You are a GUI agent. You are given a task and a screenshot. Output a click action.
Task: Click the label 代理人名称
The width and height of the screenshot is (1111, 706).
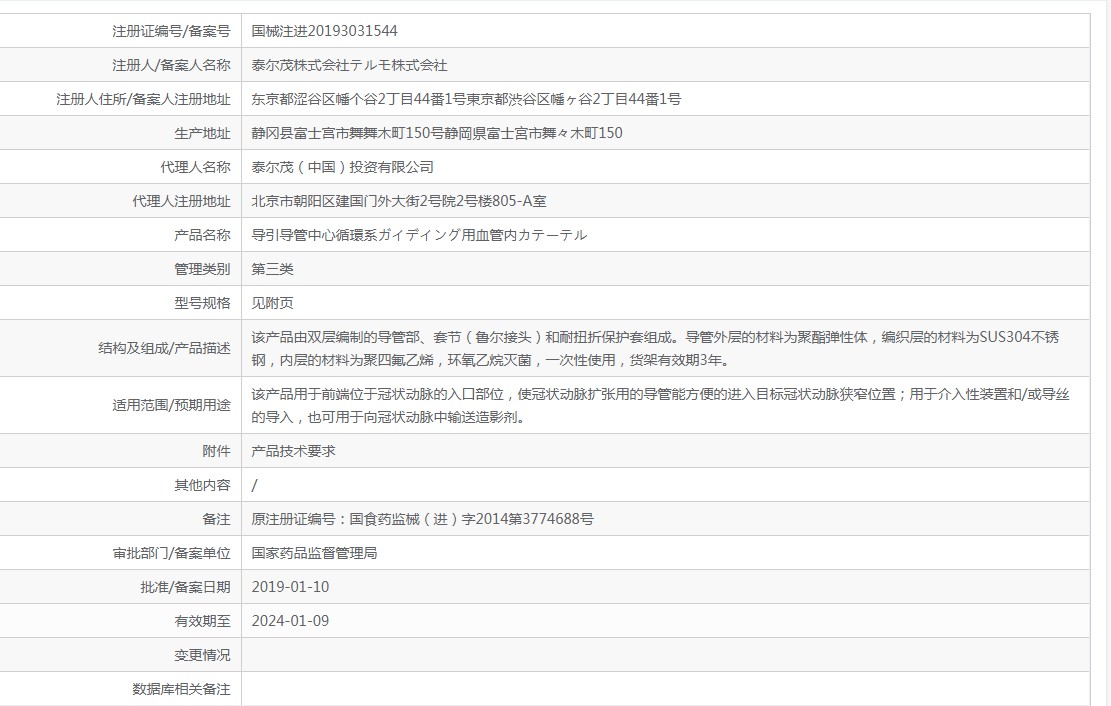click(x=196, y=167)
